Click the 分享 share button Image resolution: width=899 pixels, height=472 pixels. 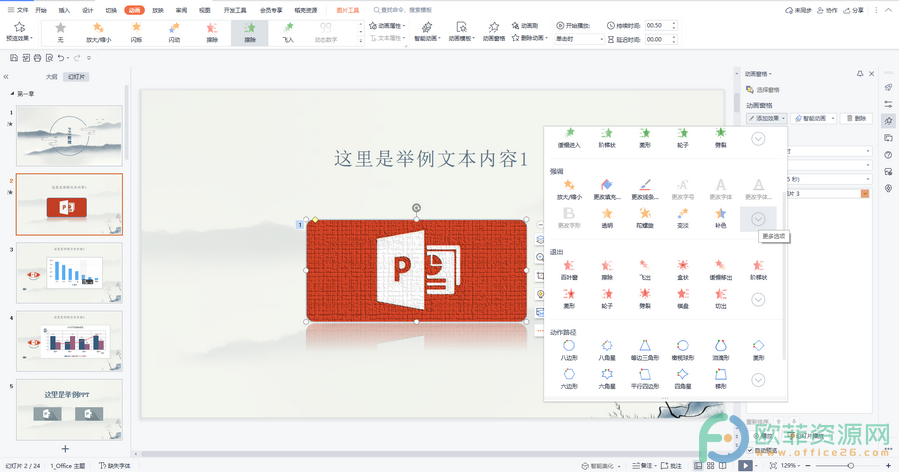coord(854,10)
